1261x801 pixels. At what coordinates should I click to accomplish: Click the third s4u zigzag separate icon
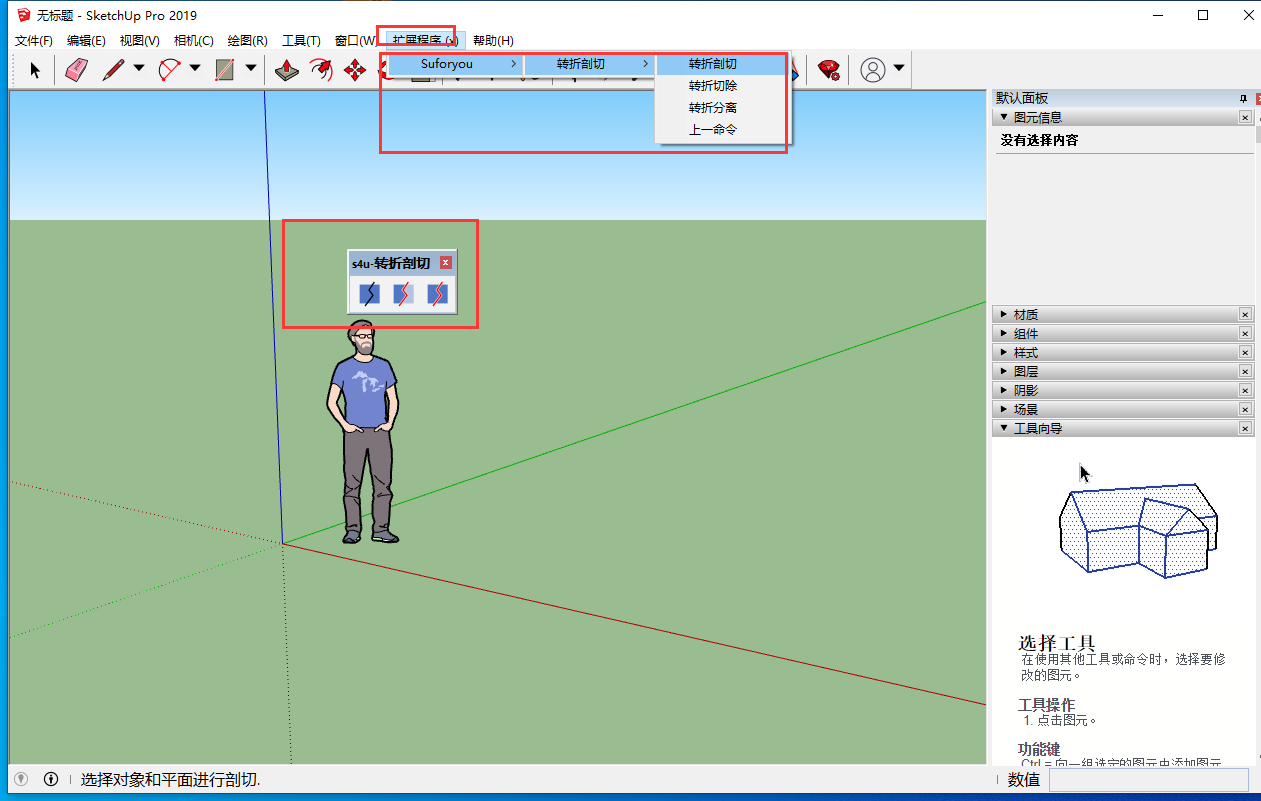pyautogui.click(x=437, y=294)
